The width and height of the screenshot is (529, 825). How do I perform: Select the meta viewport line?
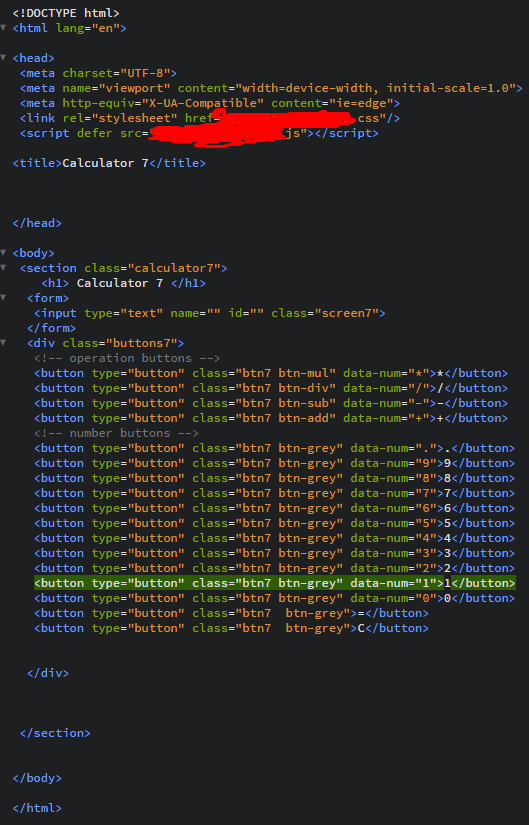click(x=271, y=88)
